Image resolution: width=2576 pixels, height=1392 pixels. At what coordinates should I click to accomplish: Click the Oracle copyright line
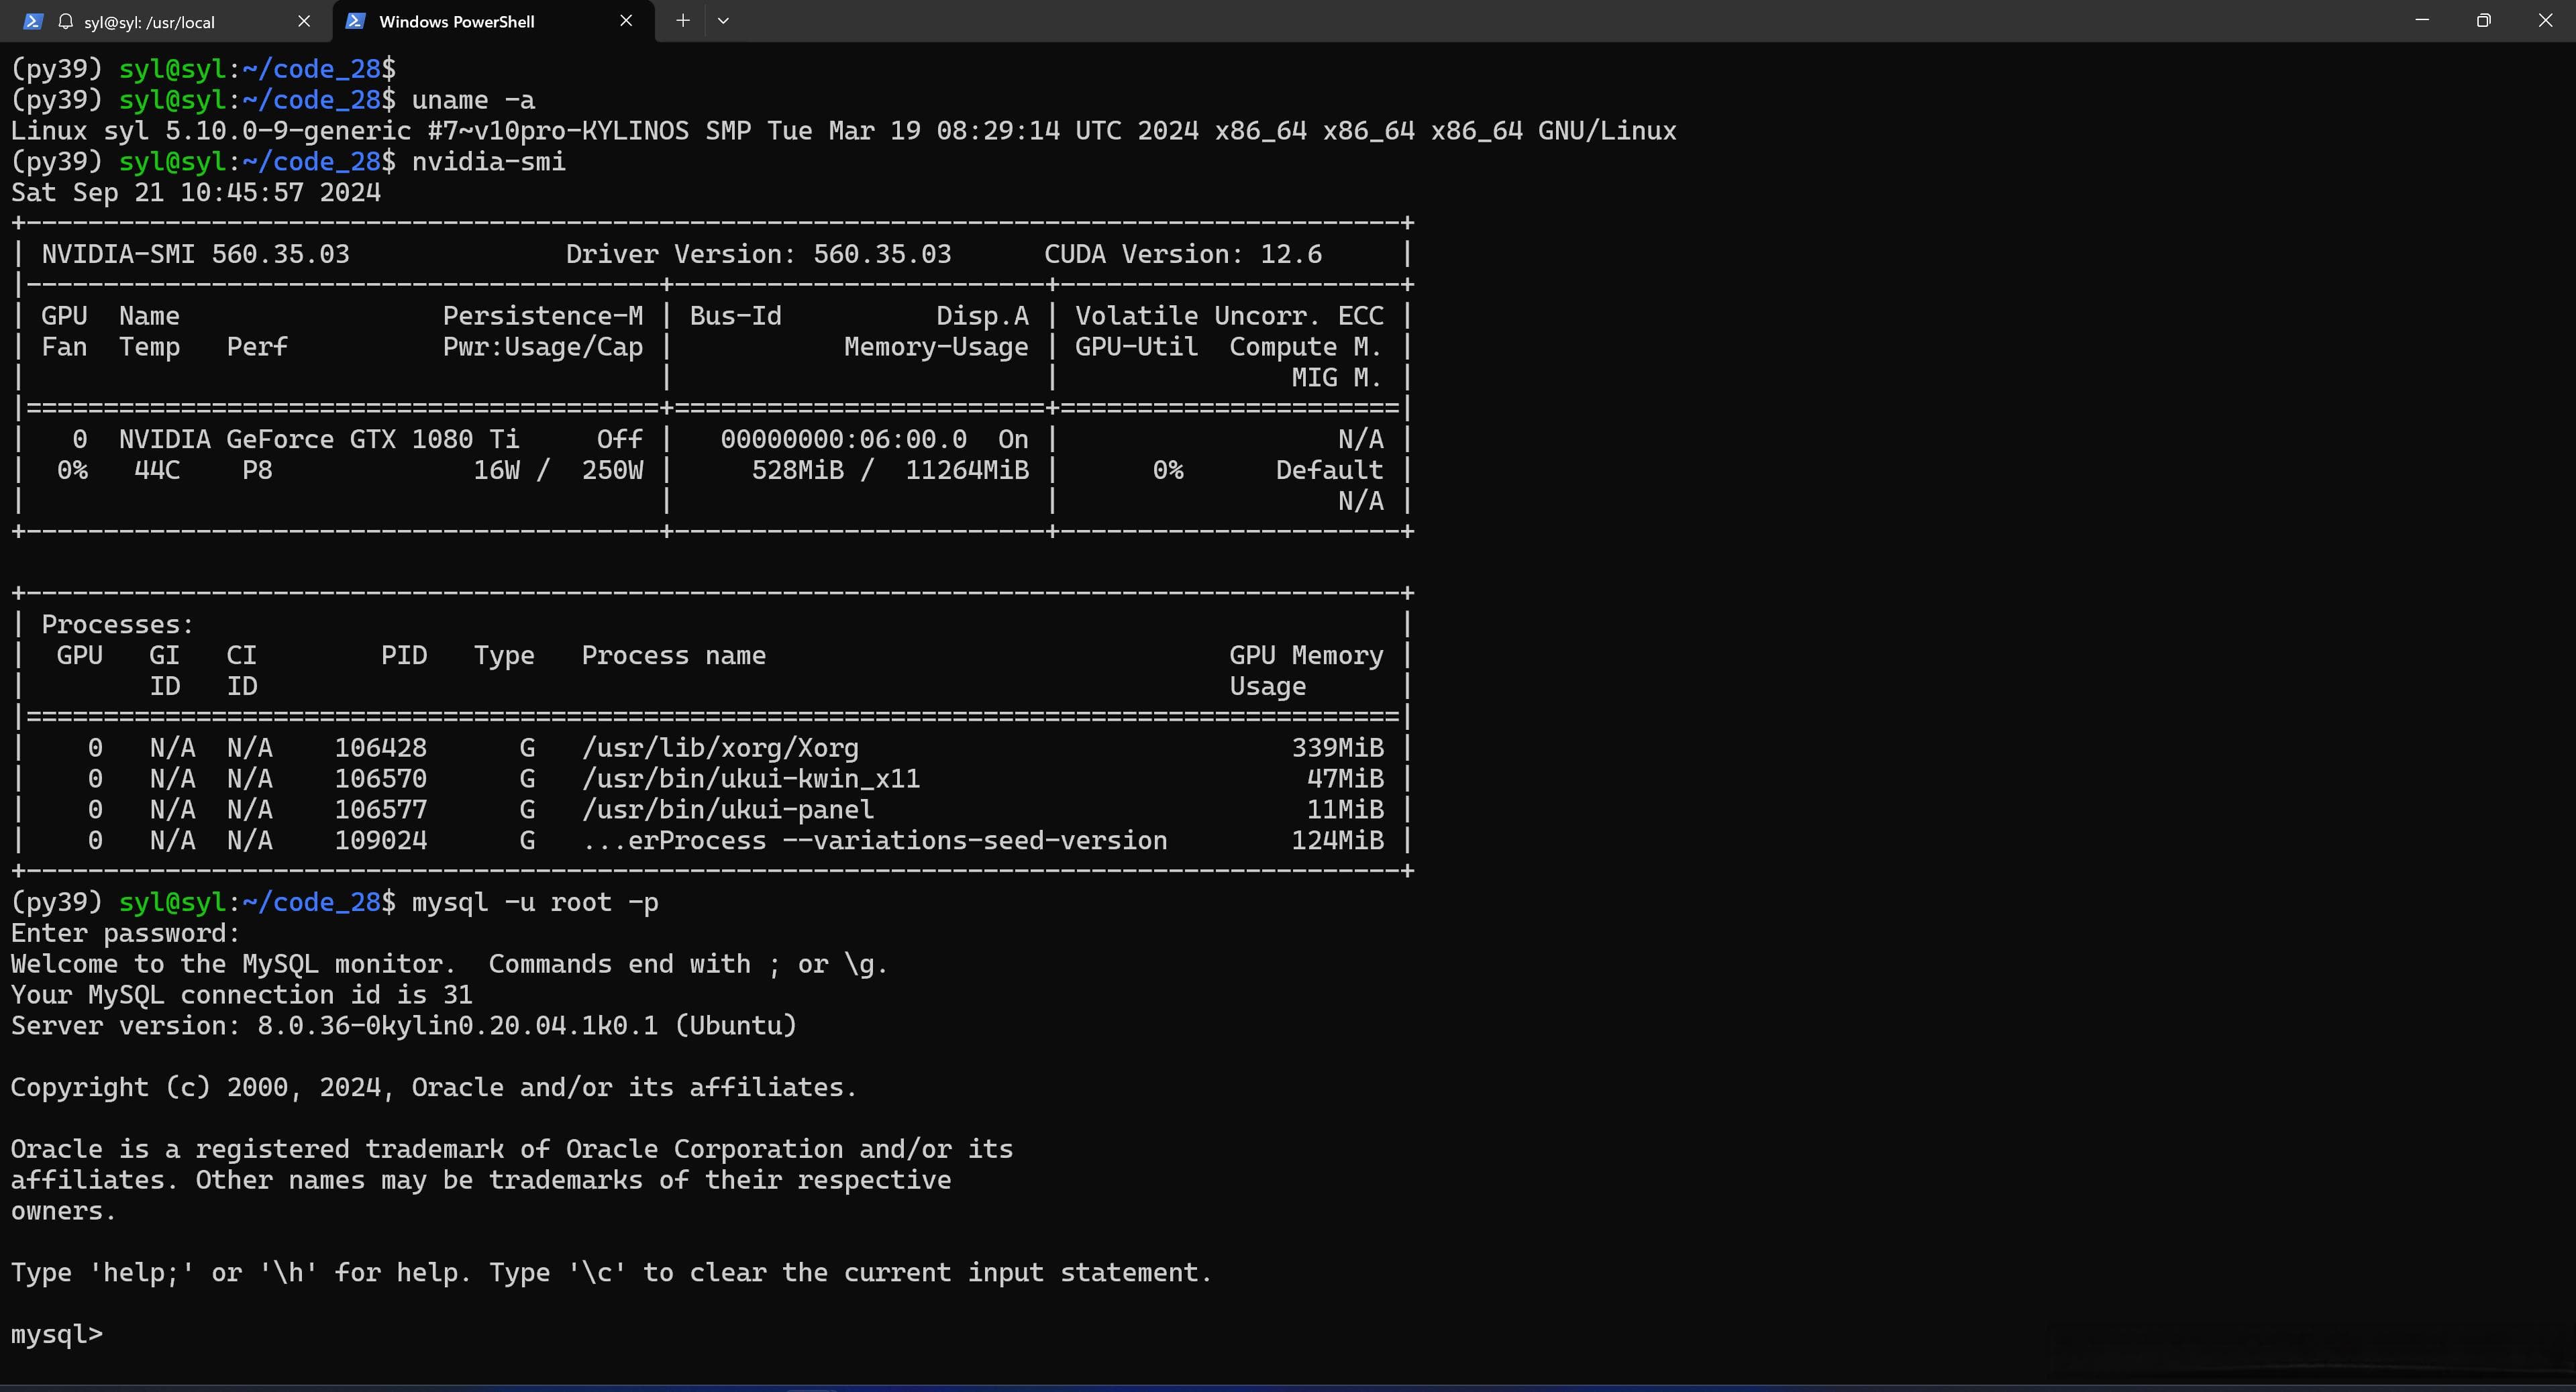point(434,1088)
